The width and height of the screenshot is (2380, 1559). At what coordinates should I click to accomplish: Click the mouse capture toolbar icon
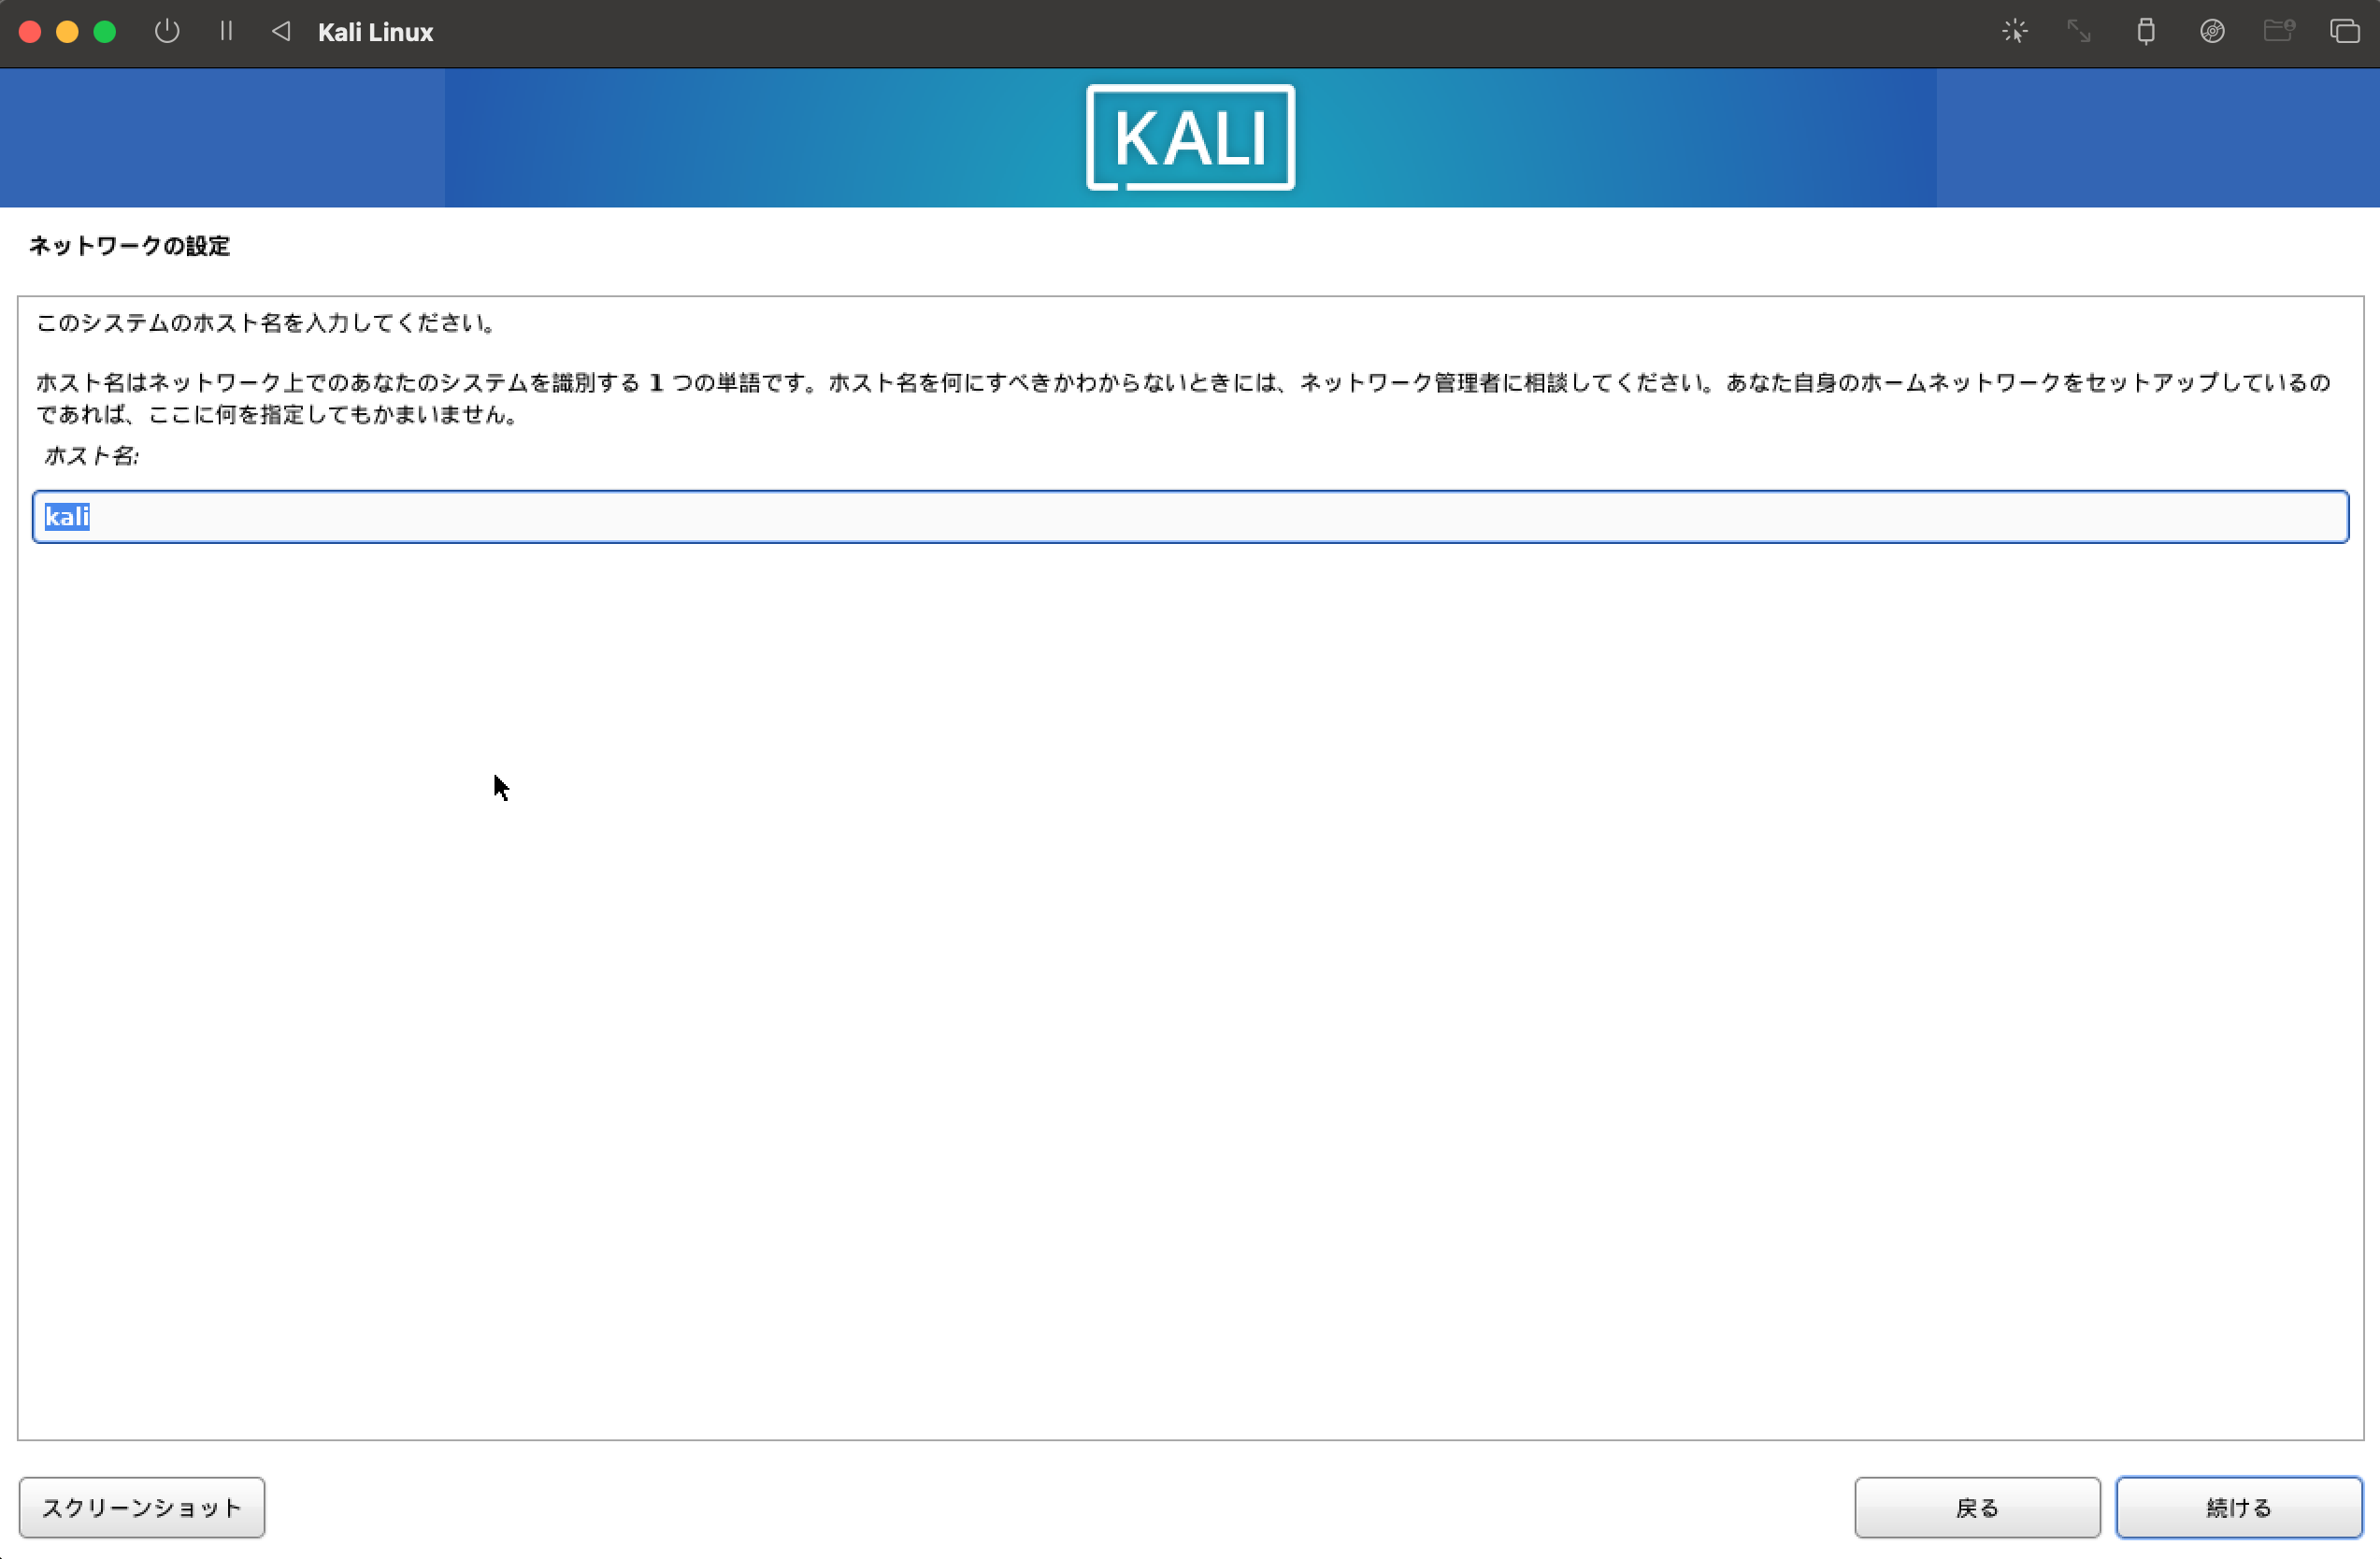(x=2015, y=31)
